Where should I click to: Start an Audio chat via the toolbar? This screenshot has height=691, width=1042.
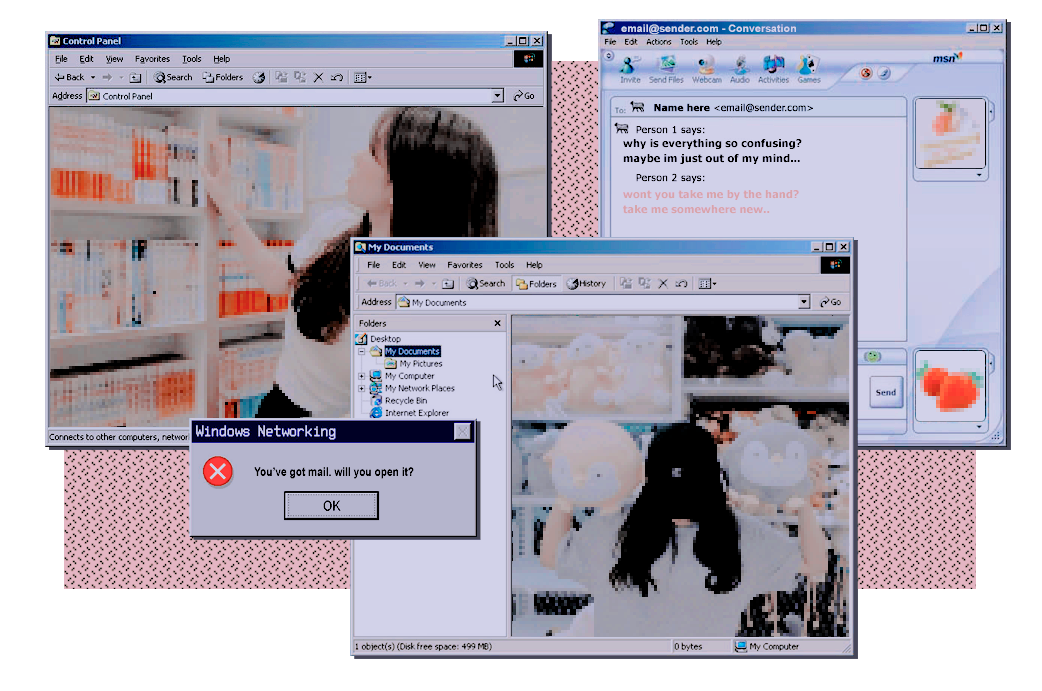pos(740,65)
